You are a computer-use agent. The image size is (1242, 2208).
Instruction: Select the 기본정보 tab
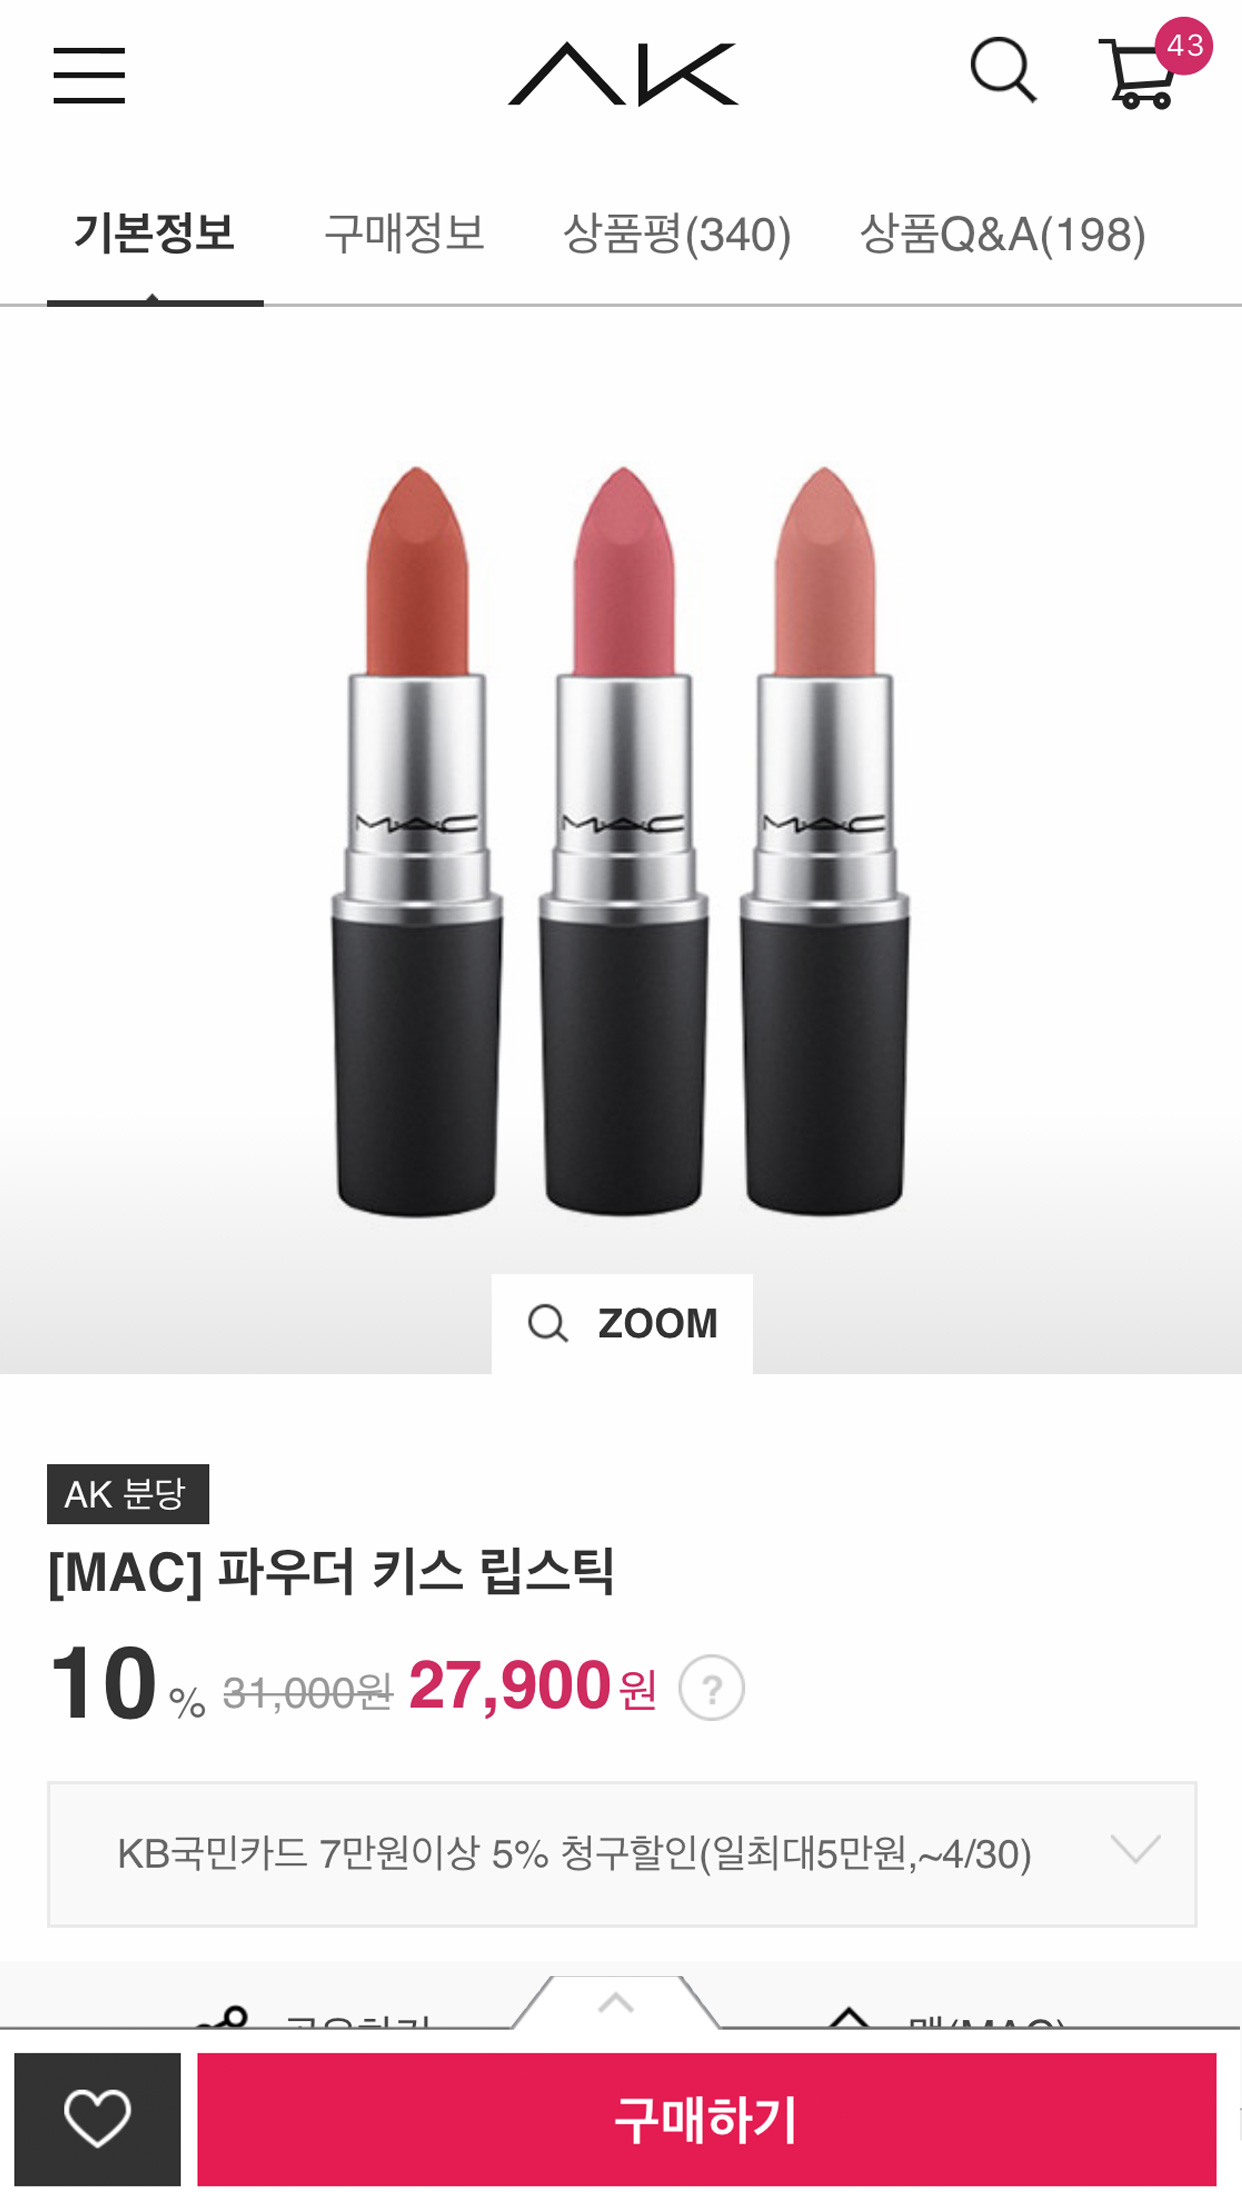click(x=154, y=234)
